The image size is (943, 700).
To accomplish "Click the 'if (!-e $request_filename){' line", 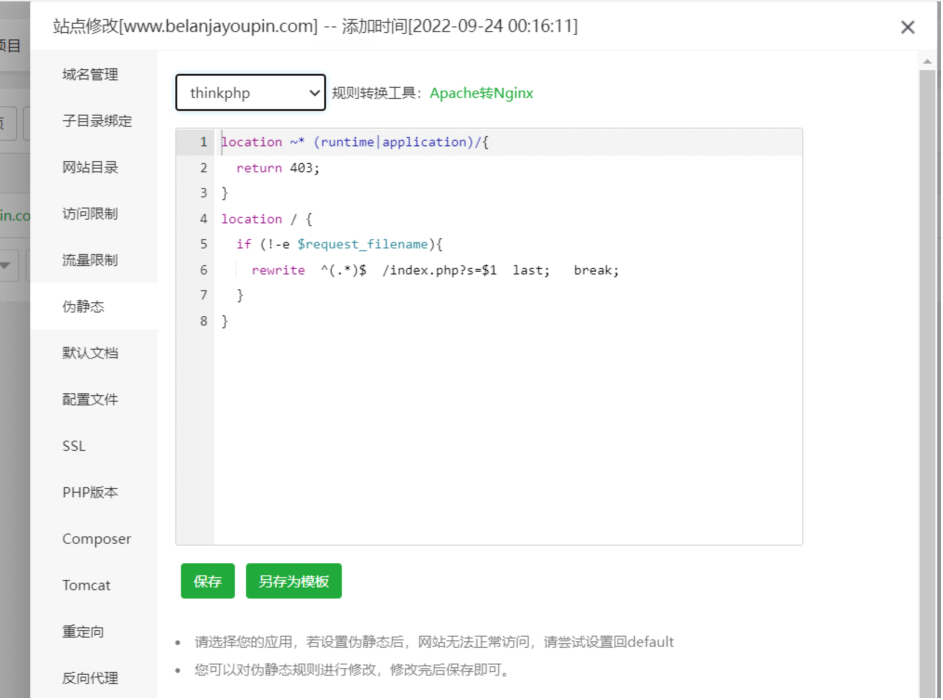I will [339, 244].
